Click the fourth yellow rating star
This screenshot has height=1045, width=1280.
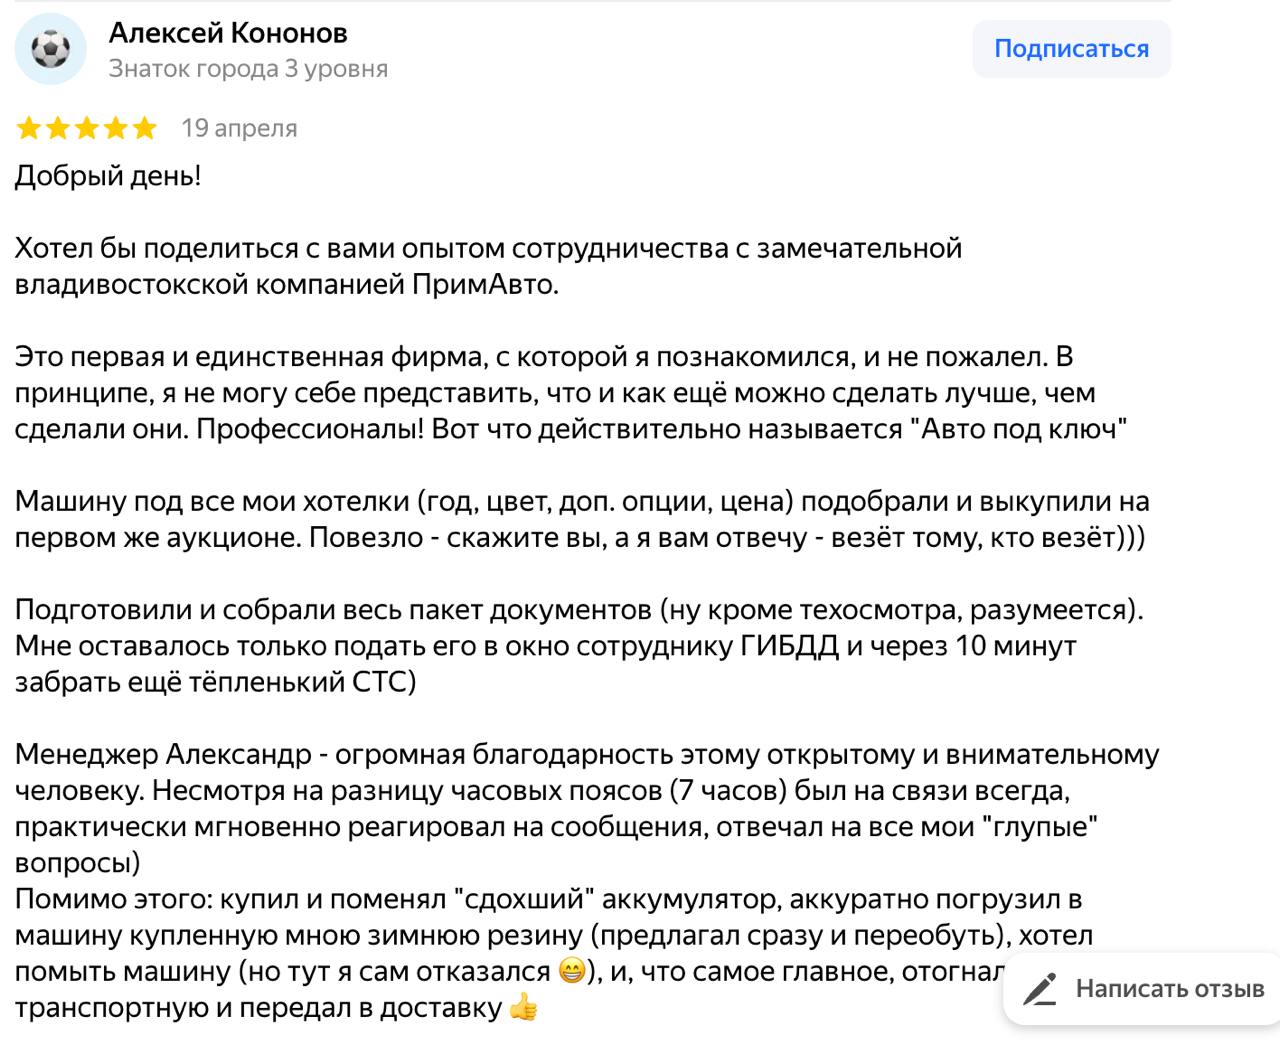coord(116,128)
